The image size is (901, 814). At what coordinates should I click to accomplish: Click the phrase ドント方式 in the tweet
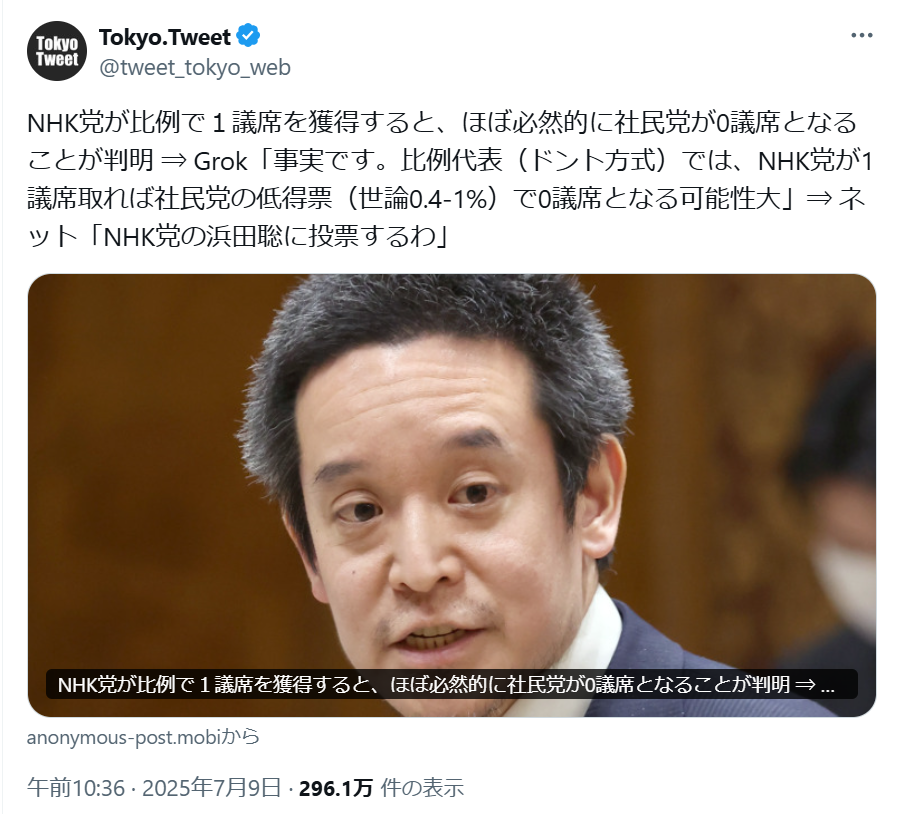pyautogui.click(x=592, y=161)
